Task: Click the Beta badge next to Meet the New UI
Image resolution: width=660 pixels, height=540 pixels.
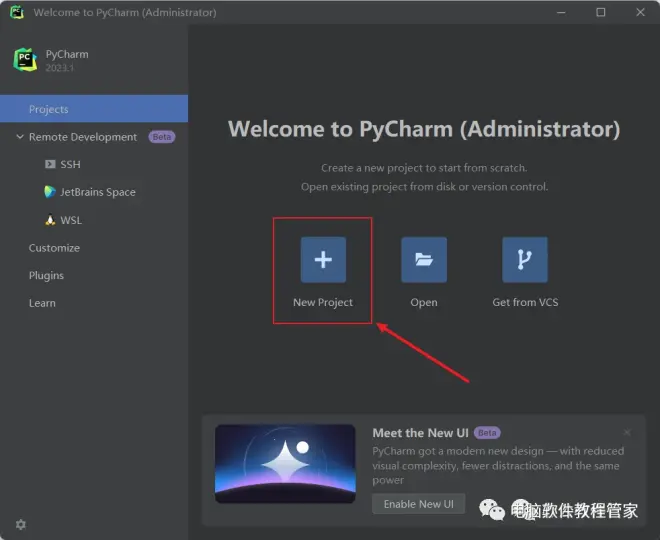Action: click(487, 433)
